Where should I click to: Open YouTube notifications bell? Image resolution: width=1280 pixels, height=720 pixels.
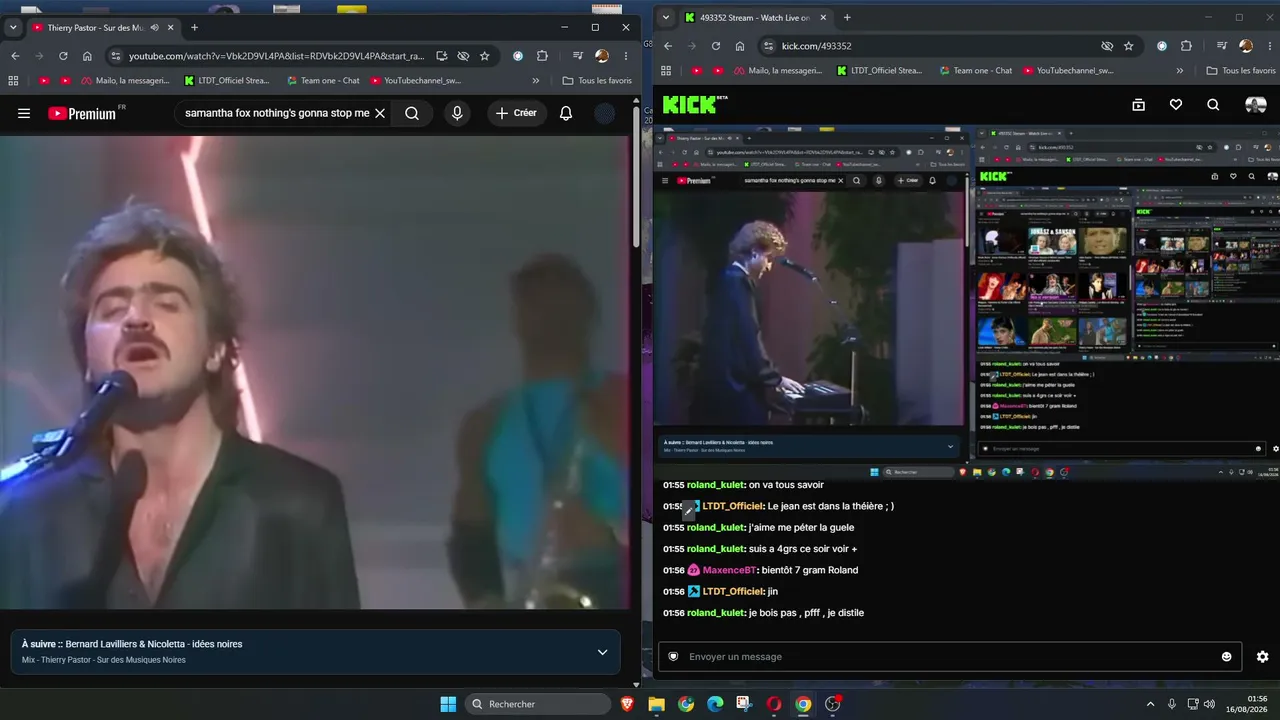(x=566, y=113)
